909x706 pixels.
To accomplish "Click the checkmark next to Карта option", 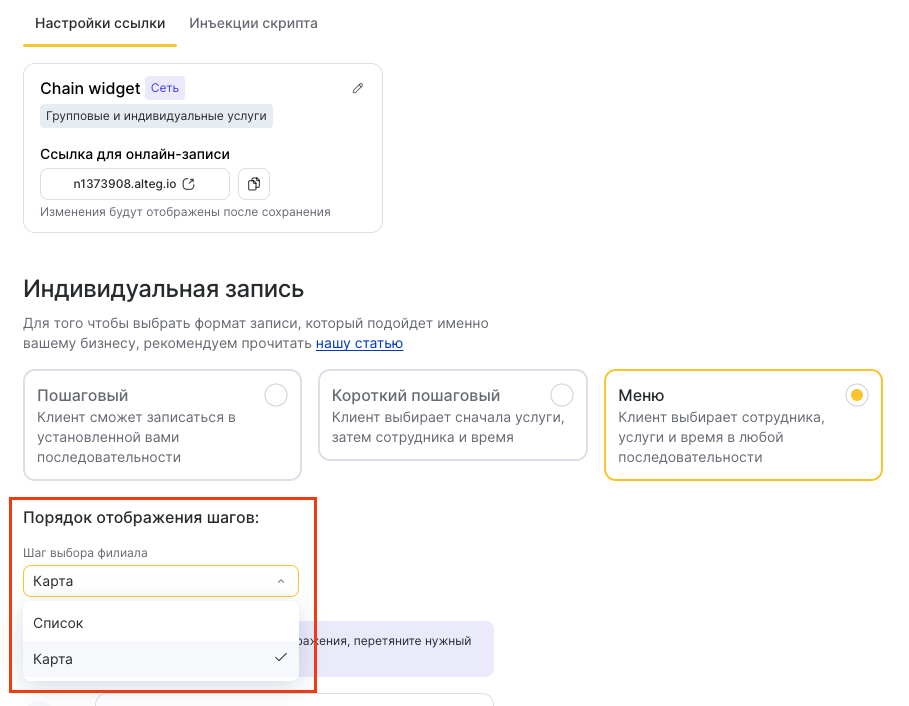I will coord(281,658).
